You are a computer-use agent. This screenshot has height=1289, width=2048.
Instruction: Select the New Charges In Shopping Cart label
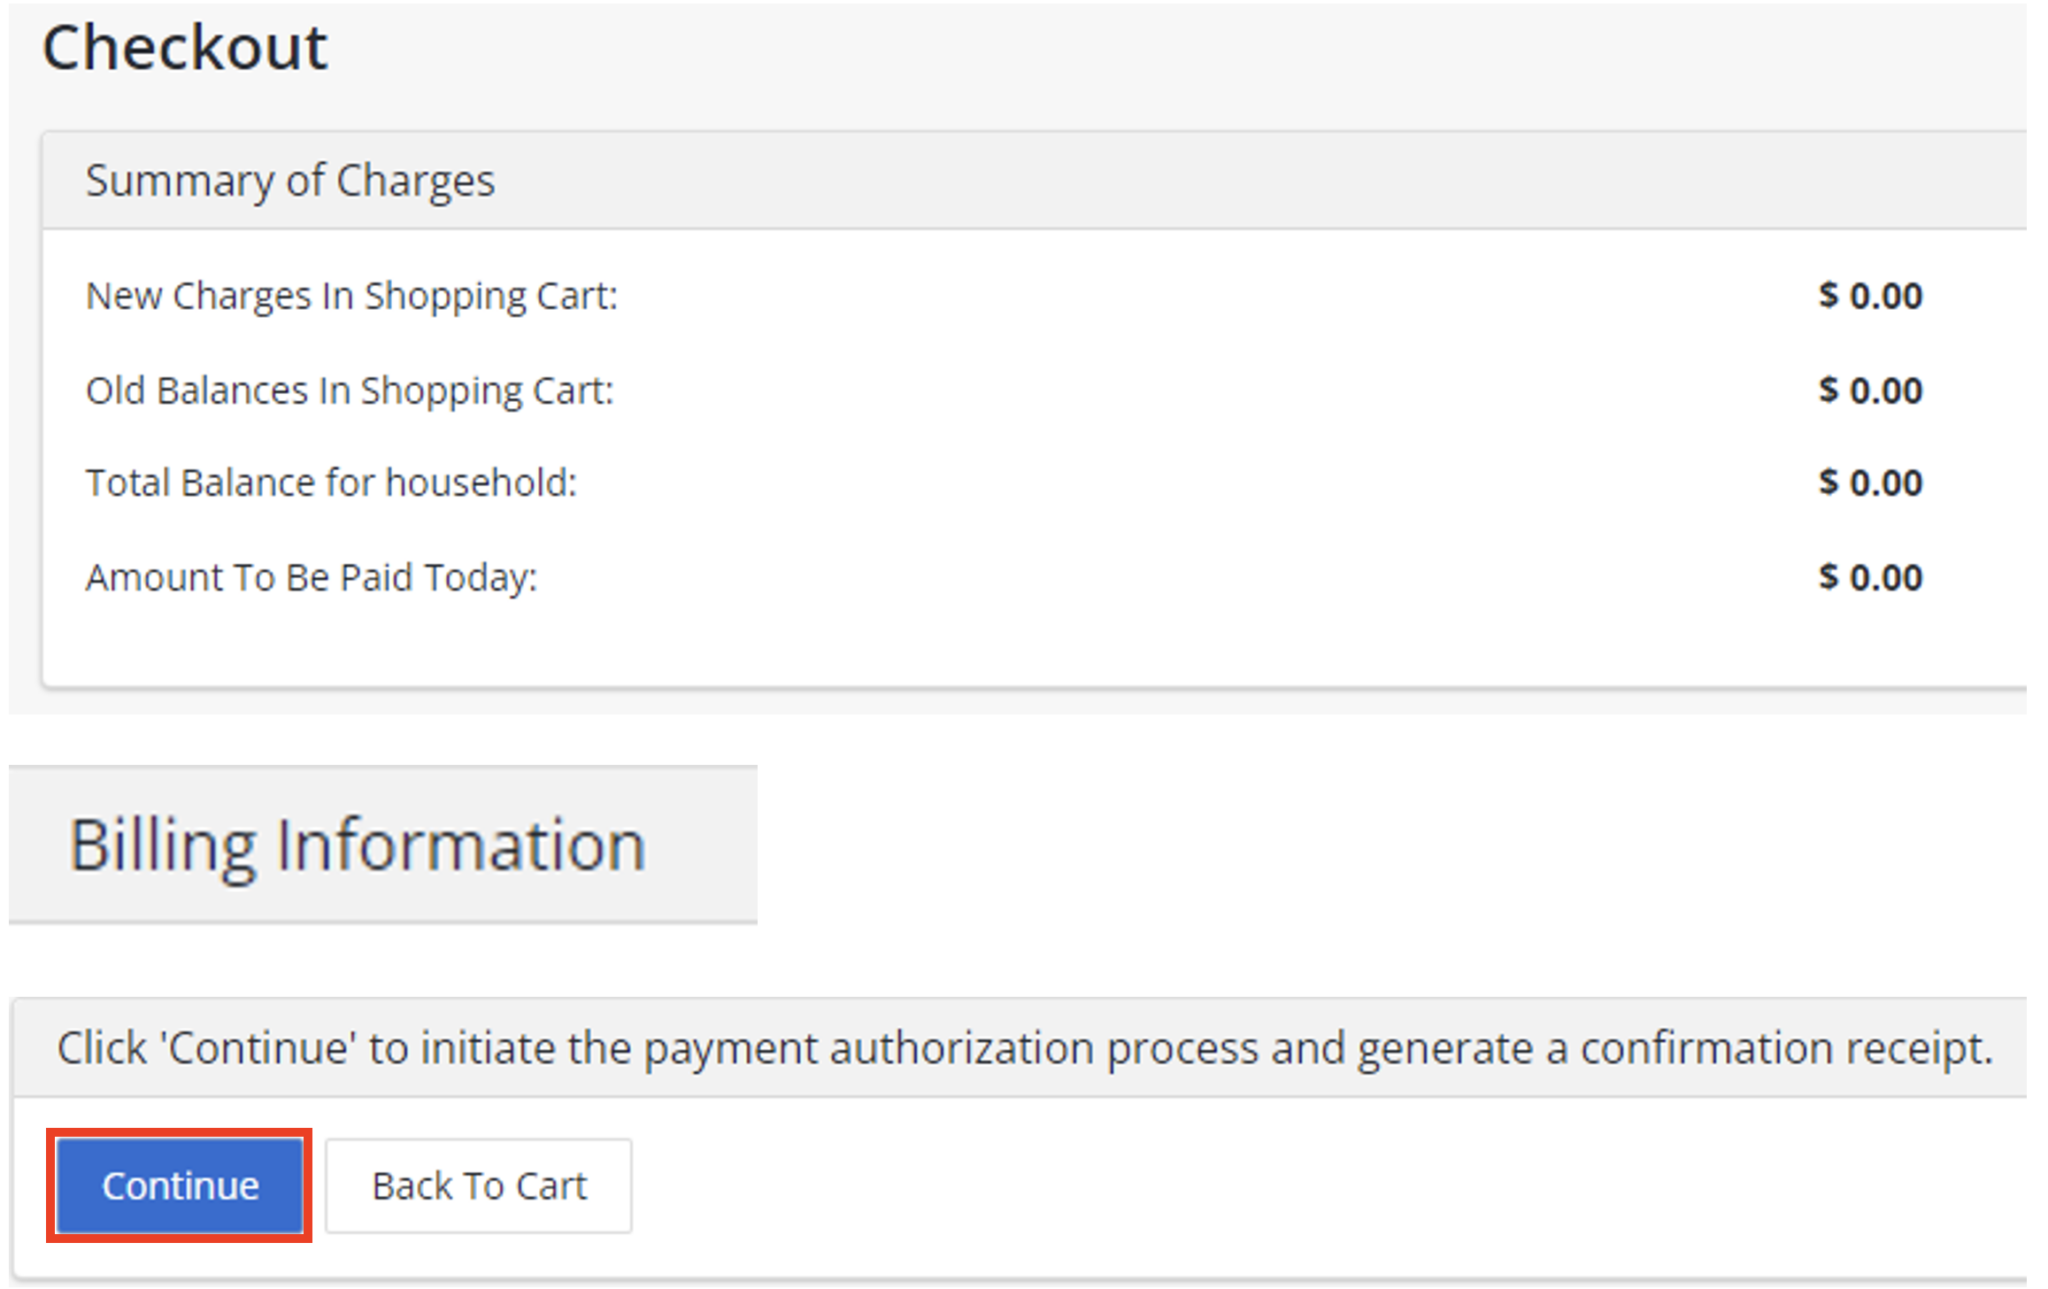pos(351,296)
